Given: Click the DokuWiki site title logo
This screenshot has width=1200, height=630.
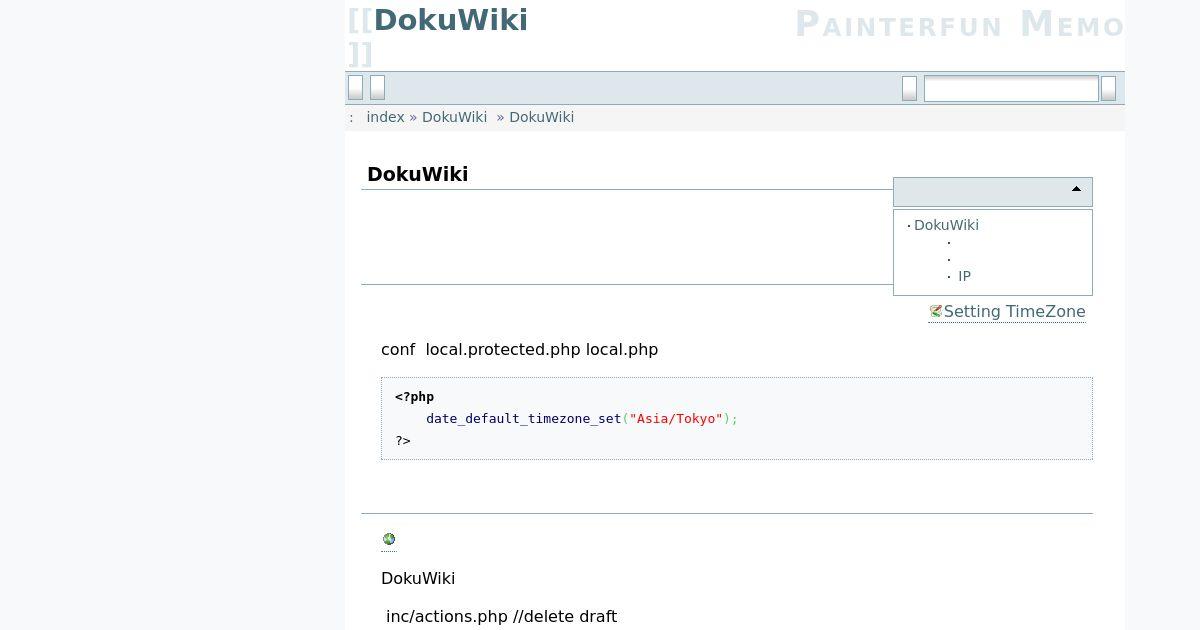Looking at the screenshot, I should click(x=451, y=20).
